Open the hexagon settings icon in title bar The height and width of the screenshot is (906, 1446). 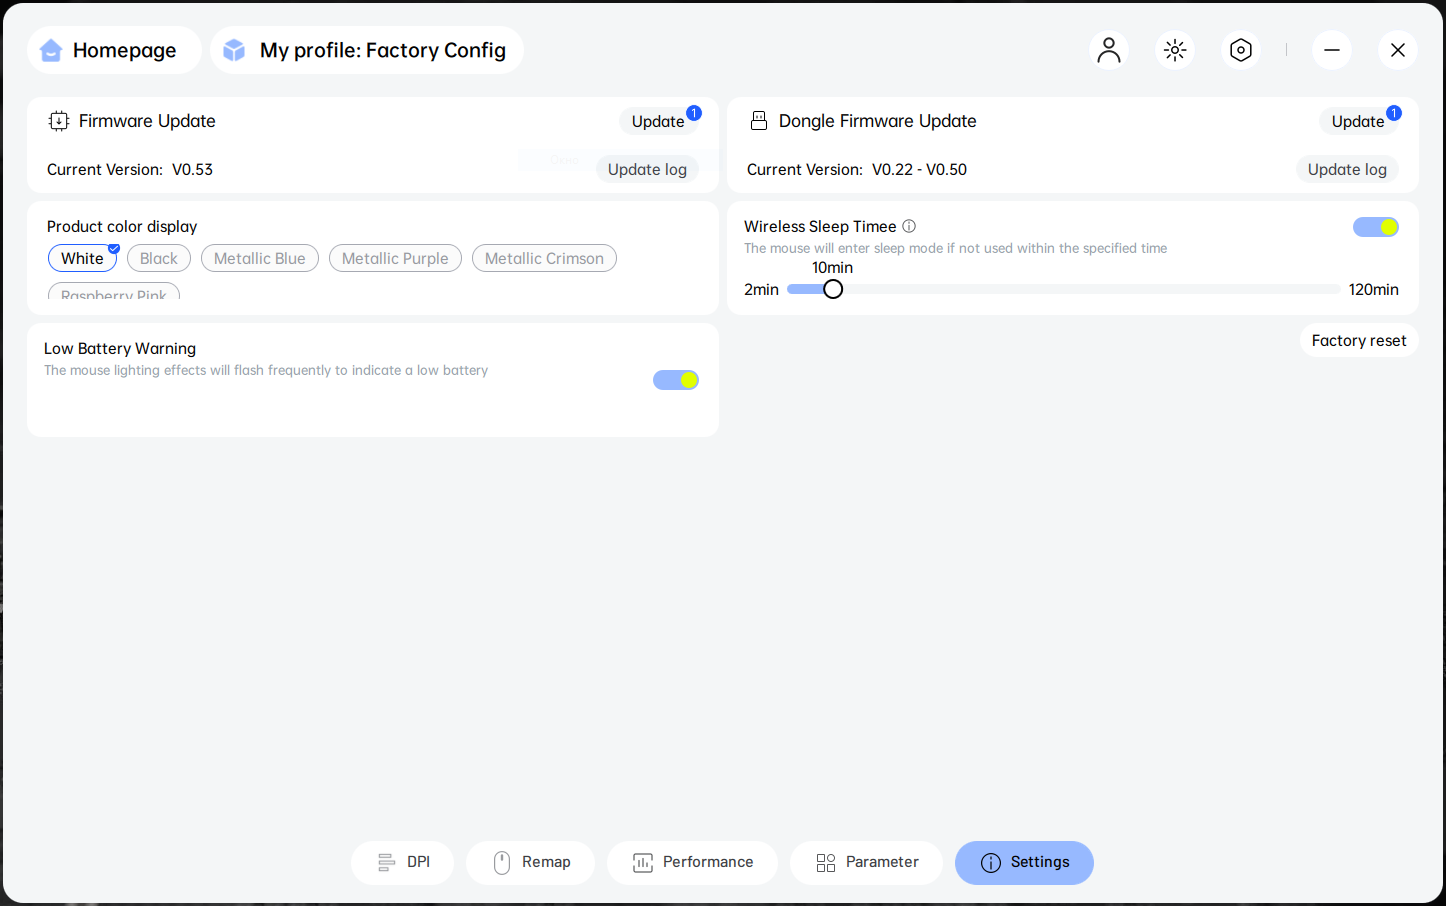pos(1241,50)
